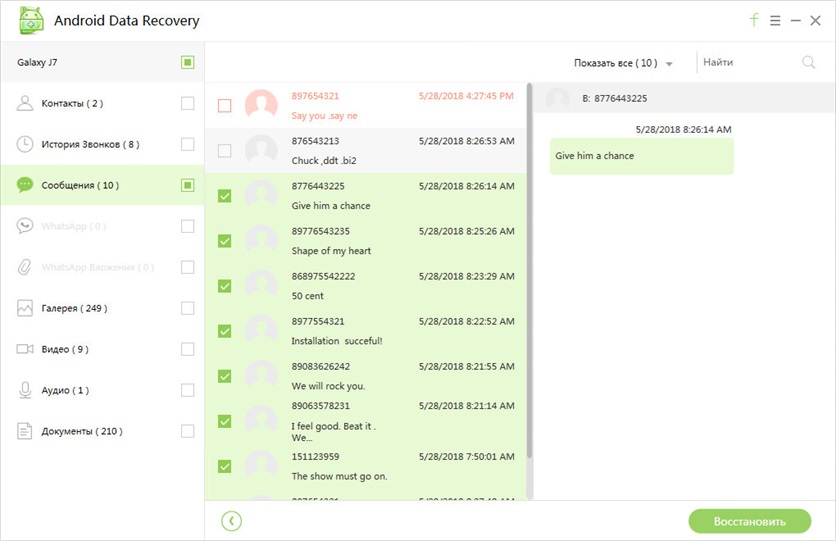Enable the История Звонков checkbox

(188, 144)
